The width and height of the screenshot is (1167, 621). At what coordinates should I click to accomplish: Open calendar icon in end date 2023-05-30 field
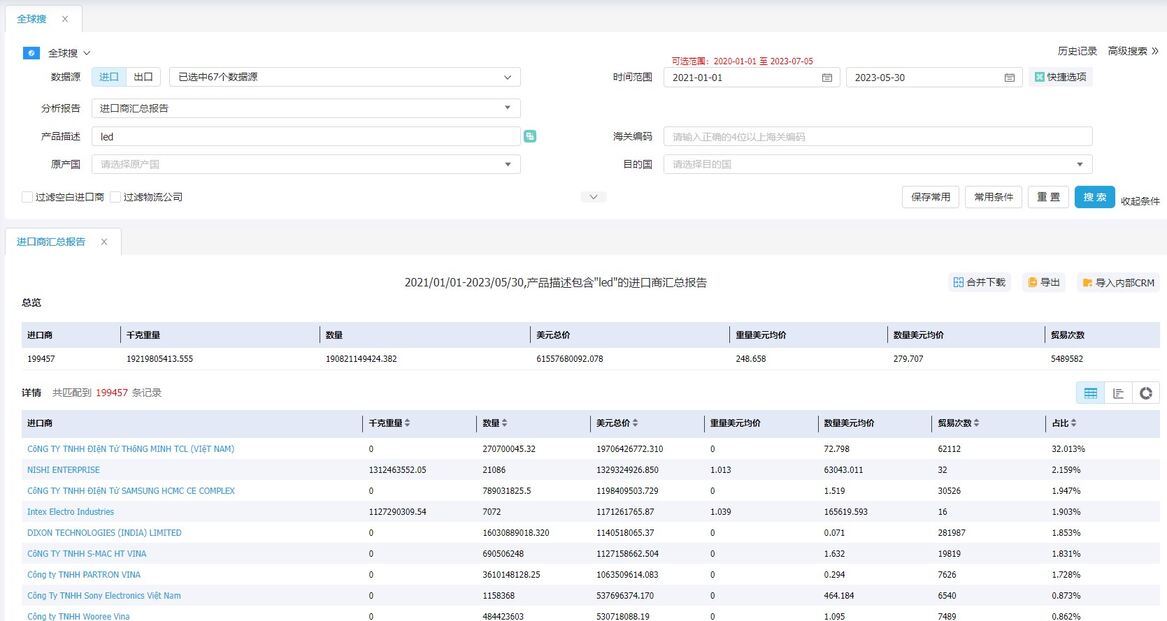(x=1009, y=77)
